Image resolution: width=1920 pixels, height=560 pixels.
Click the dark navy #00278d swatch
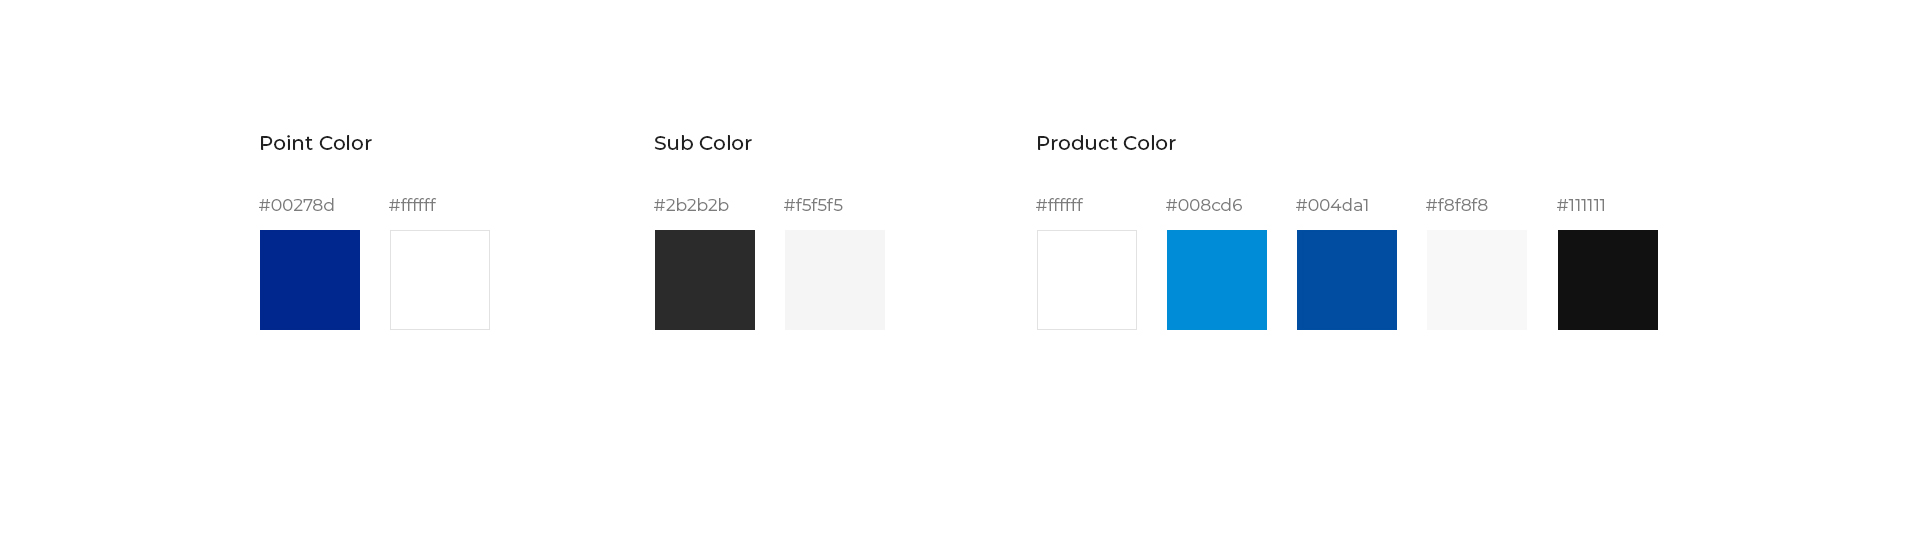(x=310, y=280)
